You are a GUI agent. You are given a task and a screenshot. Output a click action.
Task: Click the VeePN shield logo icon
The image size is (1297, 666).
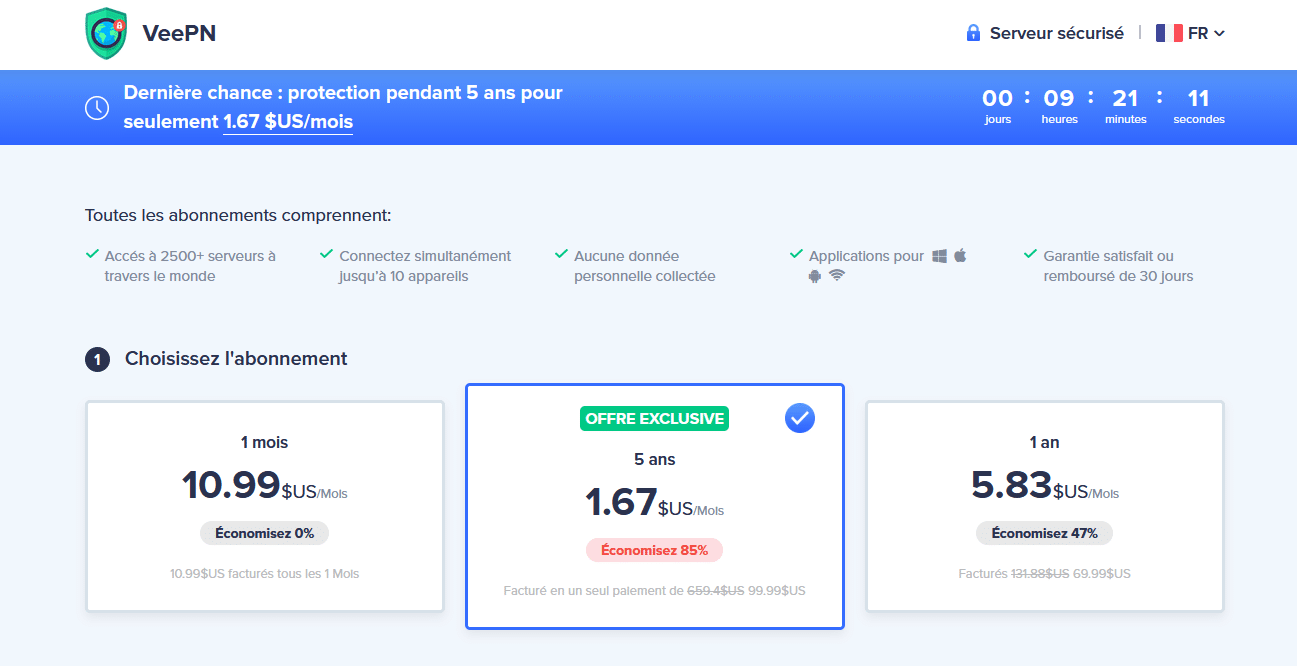coord(106,34)
